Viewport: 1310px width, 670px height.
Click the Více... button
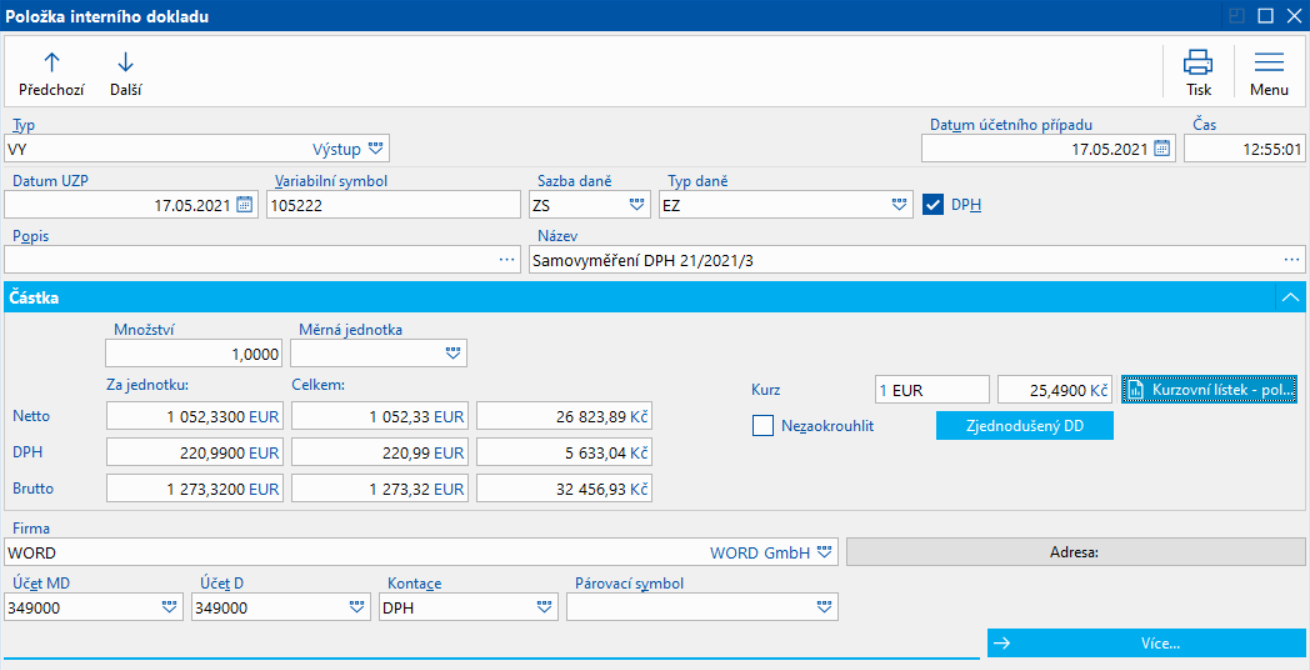tap(1146, 643)
